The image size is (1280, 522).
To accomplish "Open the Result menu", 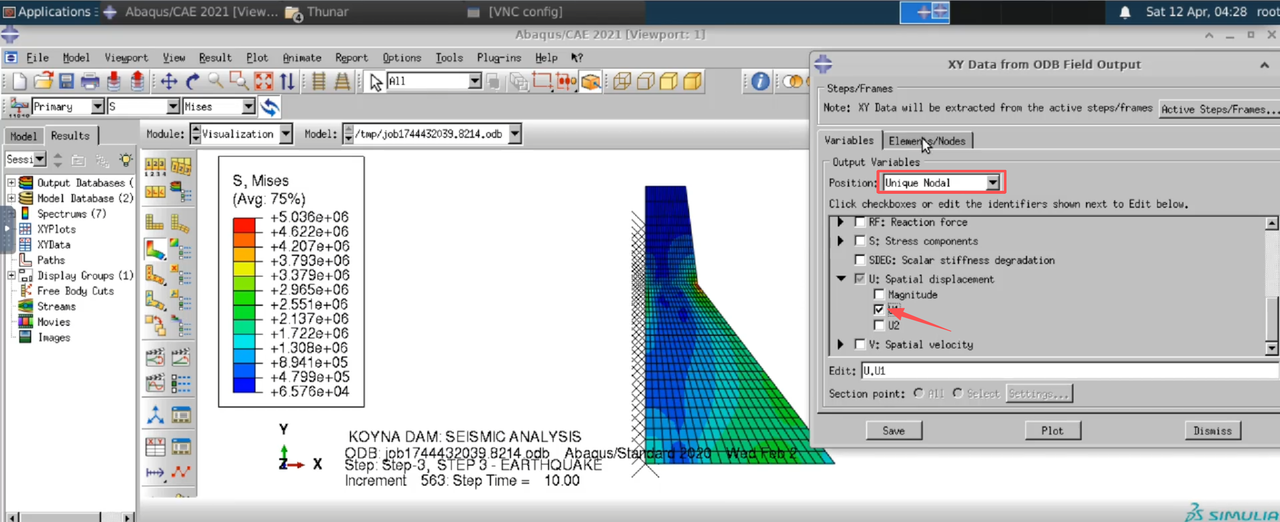I will pos(215,58).
